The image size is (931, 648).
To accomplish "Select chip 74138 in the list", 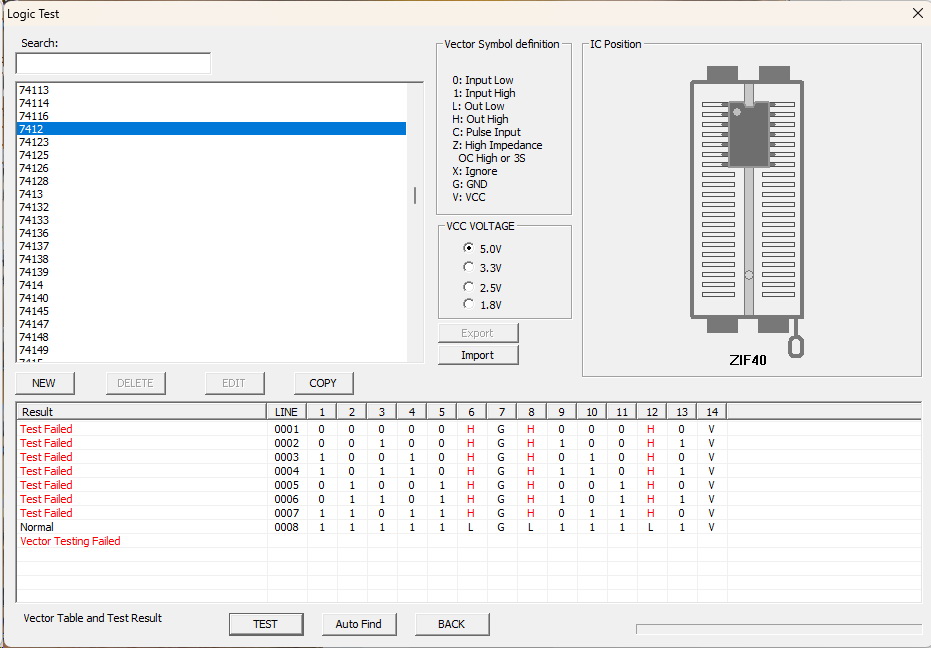I will (x=34, y=259).
